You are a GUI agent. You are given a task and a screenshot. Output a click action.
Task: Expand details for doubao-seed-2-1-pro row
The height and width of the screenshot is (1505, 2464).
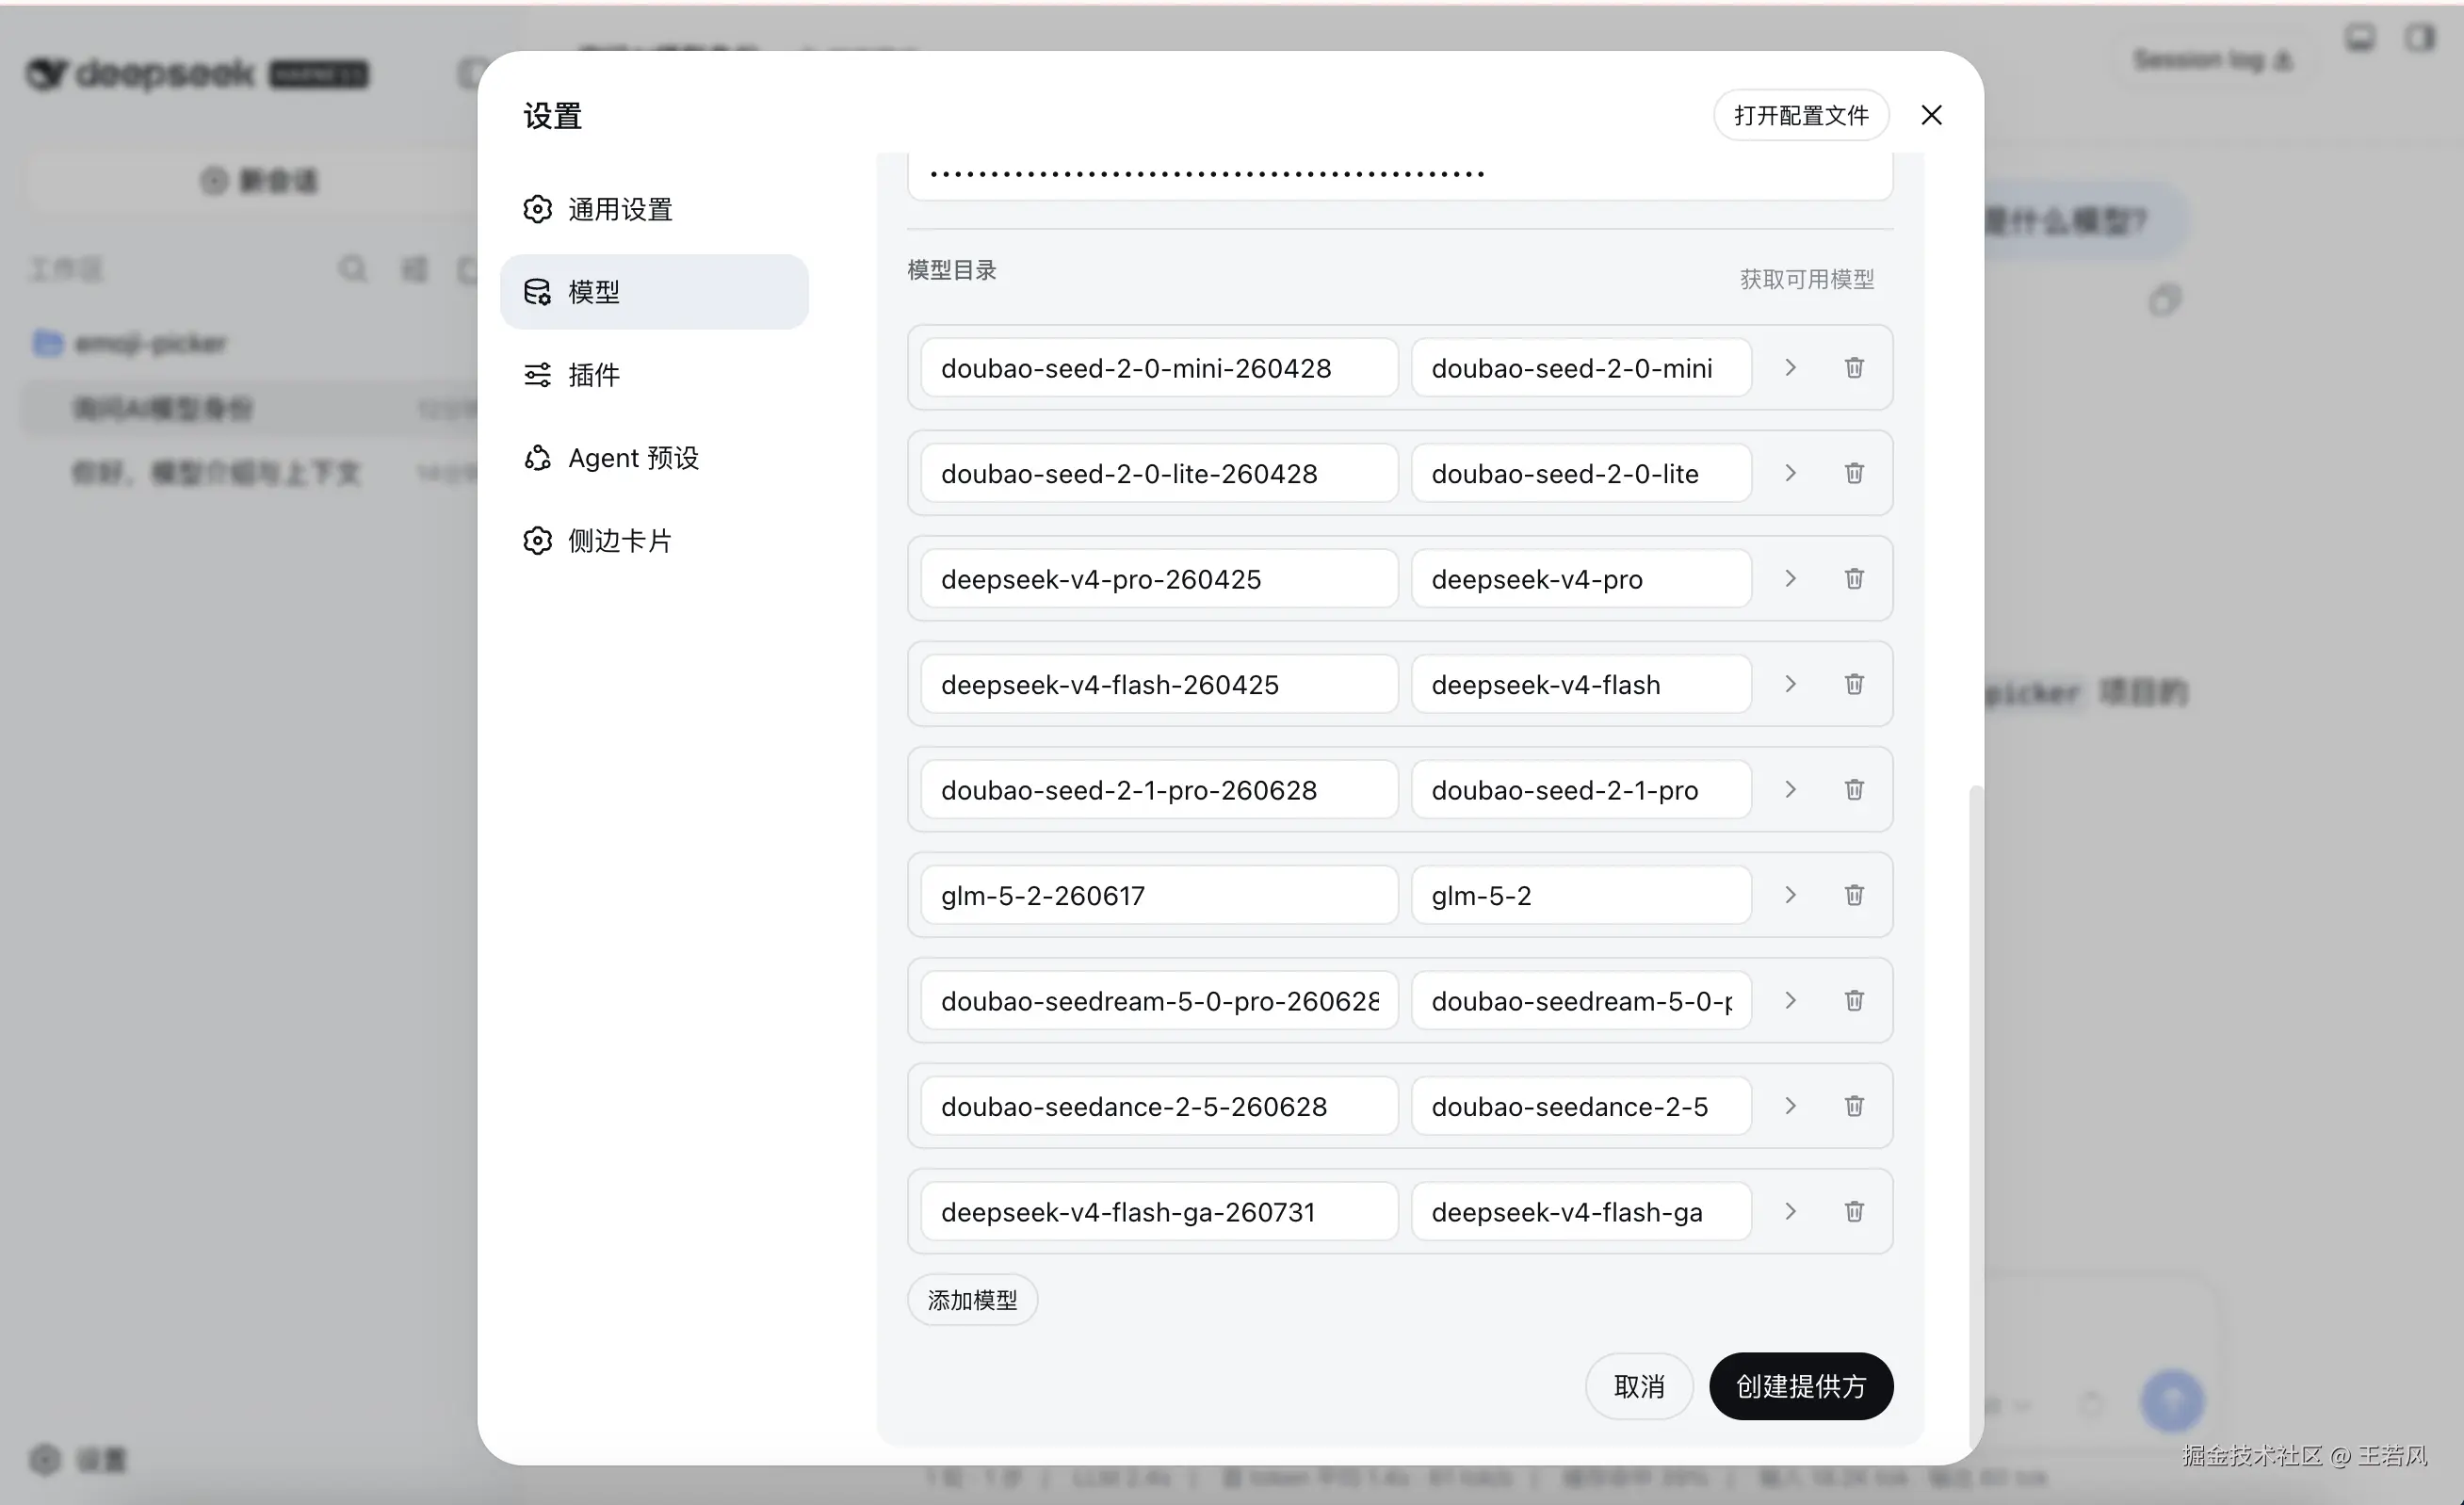[x=1790, y=790]
